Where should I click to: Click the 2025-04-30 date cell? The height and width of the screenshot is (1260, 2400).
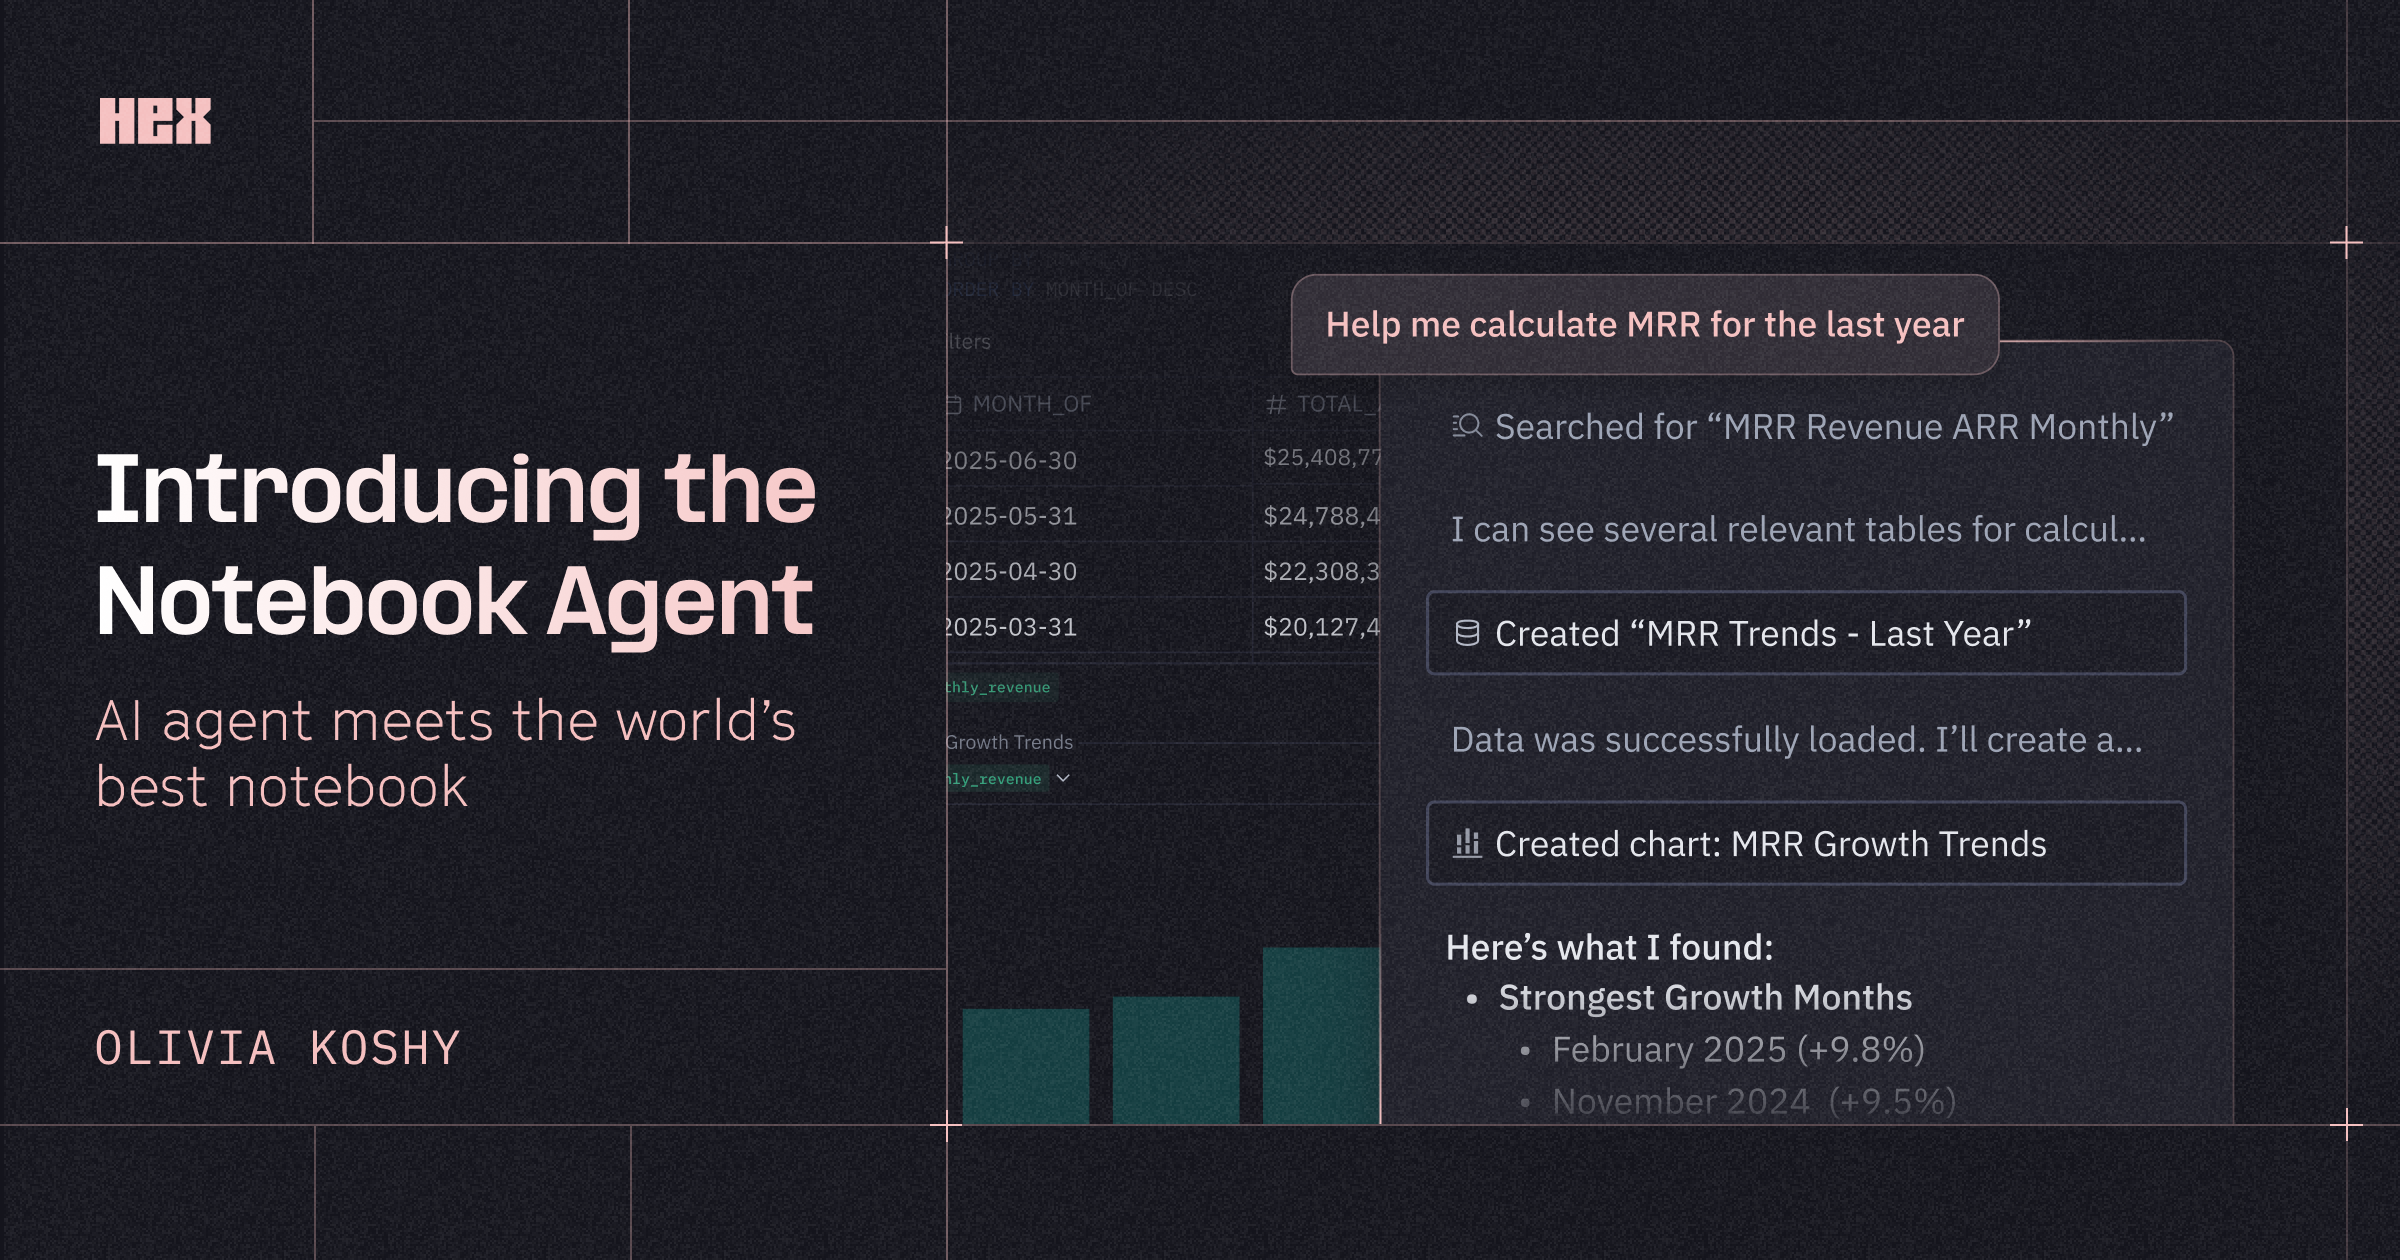[x=1012, y=571]
